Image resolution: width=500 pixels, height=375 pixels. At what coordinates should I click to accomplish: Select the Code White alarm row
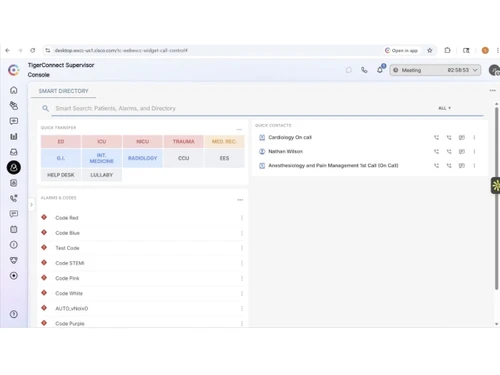click(x=142, y=293)
